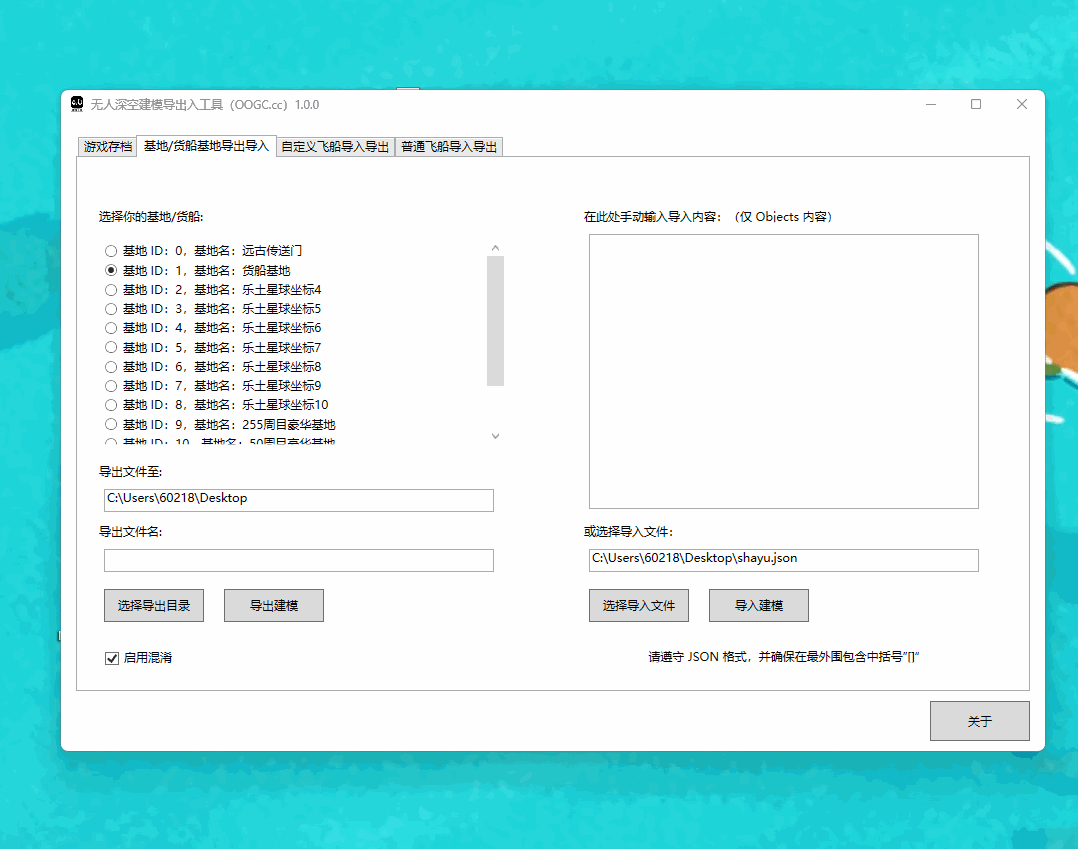This screenshot has width=1078, height=849.
Task: Click the base list scrollbar thumb
Action: click(x=495, y=321)
